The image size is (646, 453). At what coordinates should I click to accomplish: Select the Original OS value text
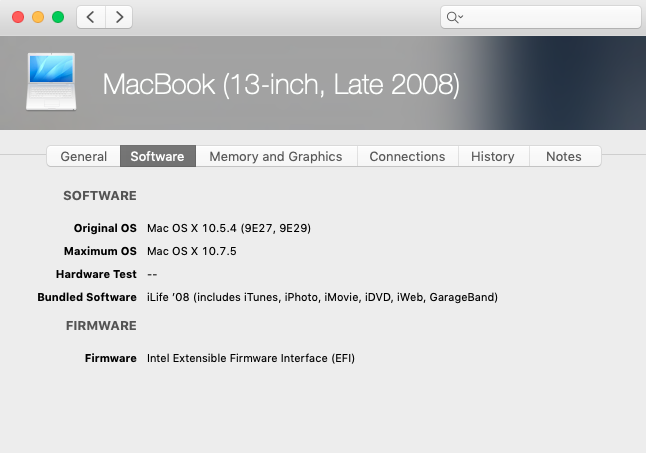tap(229, 228)
